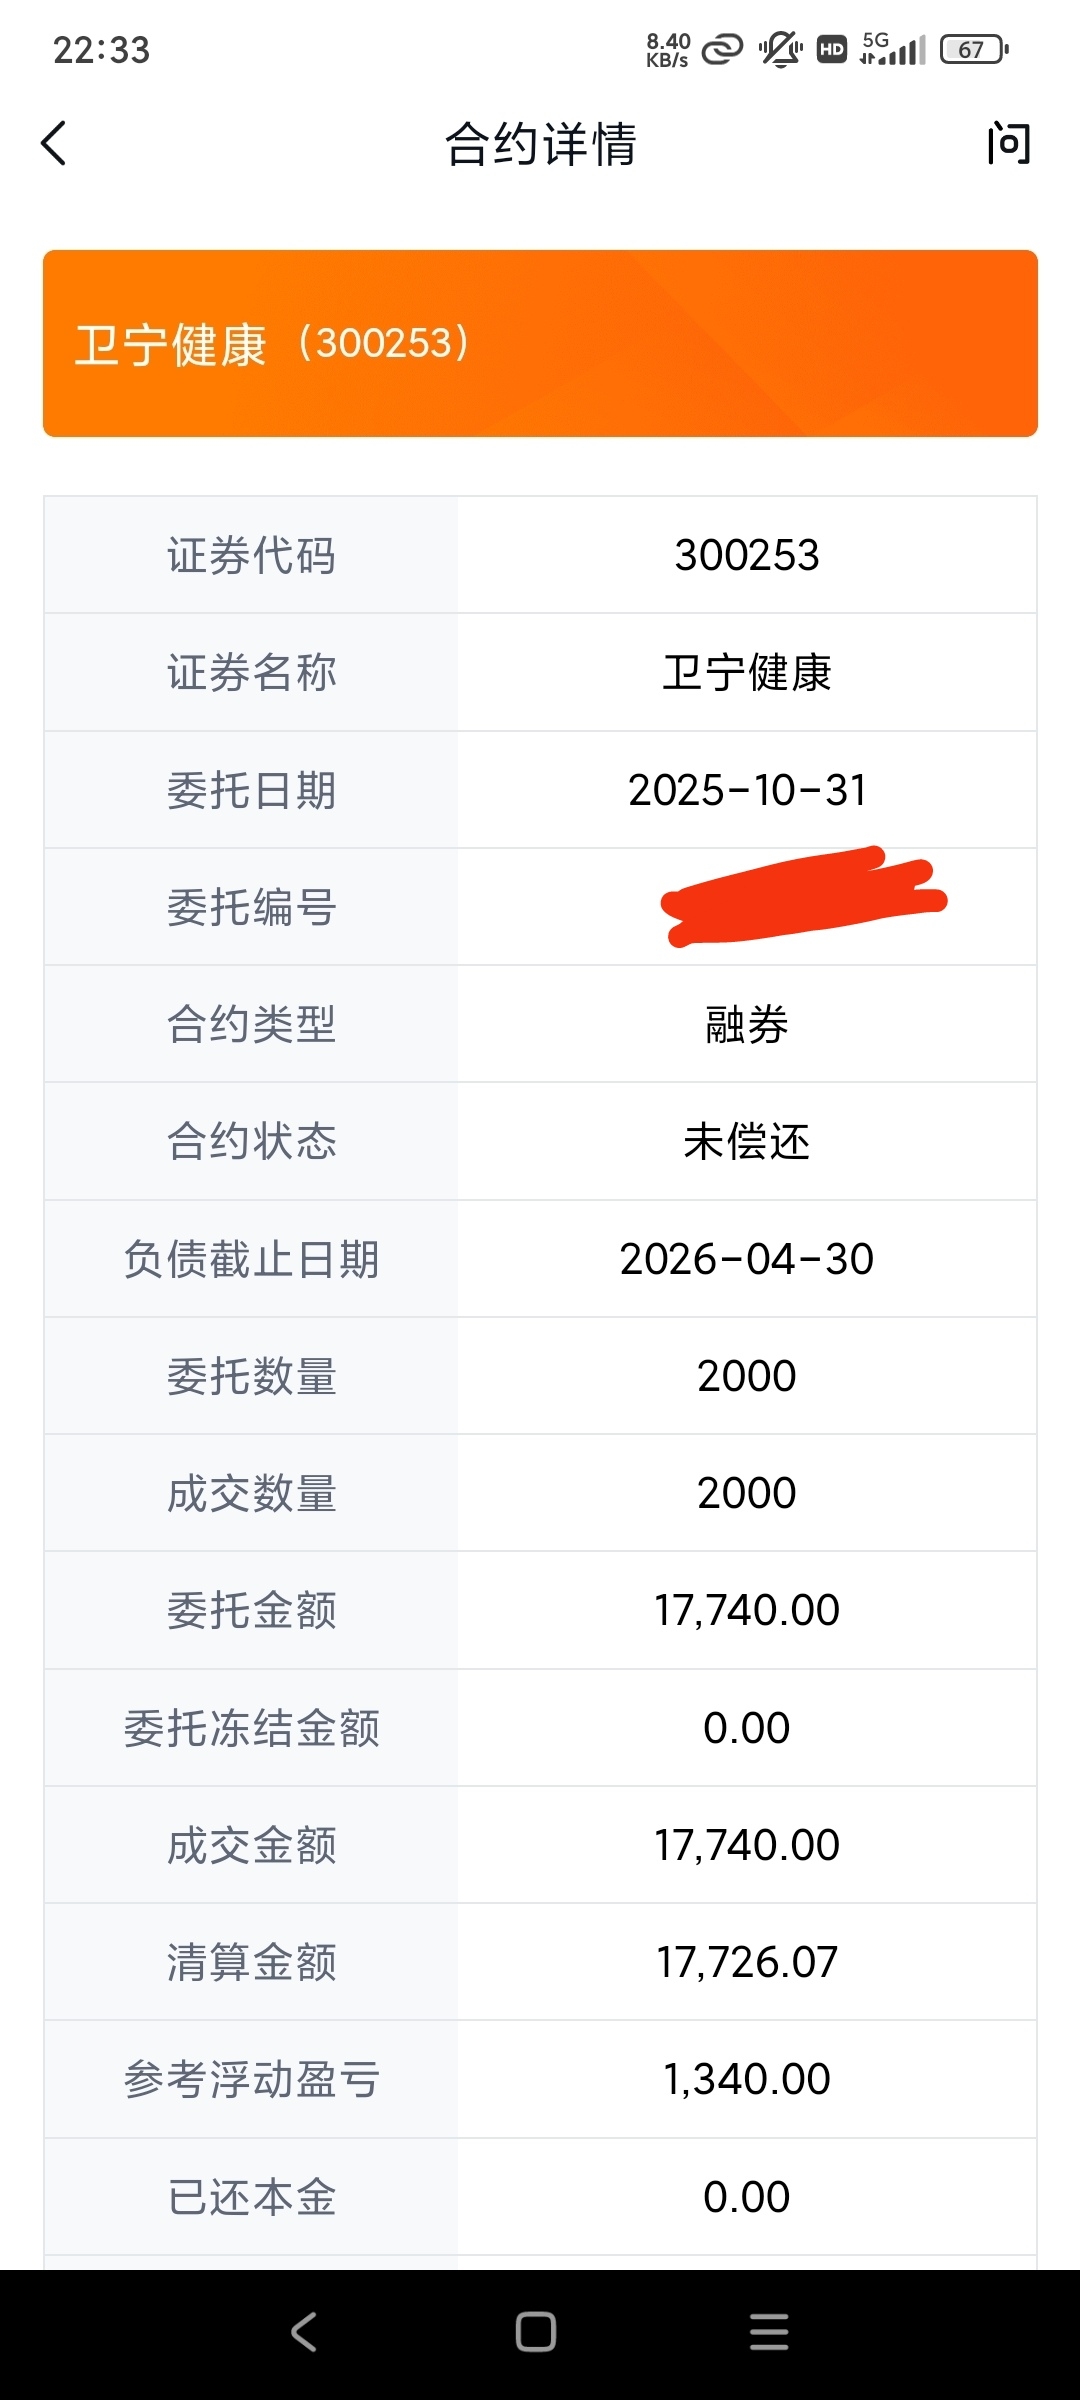The image size is (1080, 2400).
Task: Tap the 合约状态 value 未偿还
Action: pyautogui.click(x=747, y=1142)
